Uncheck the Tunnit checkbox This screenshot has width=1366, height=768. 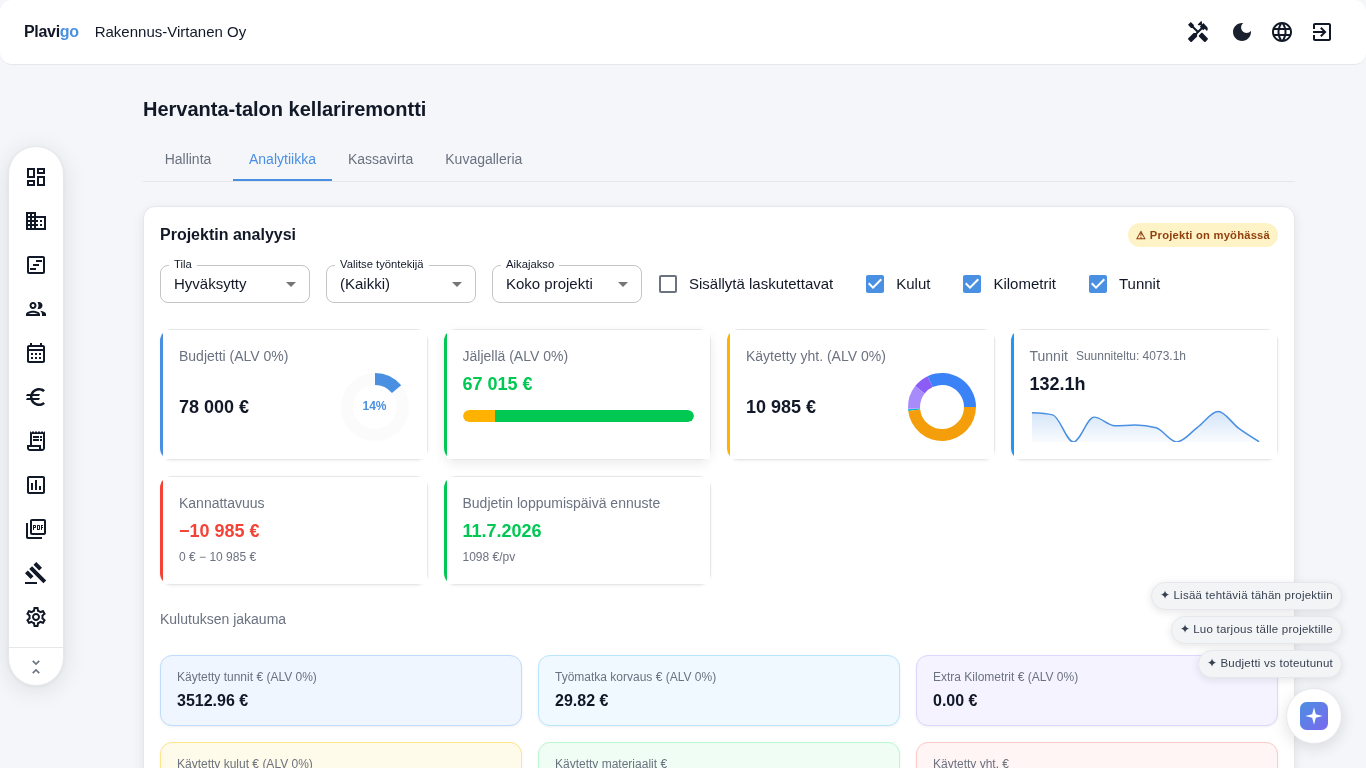point(1098,284)
